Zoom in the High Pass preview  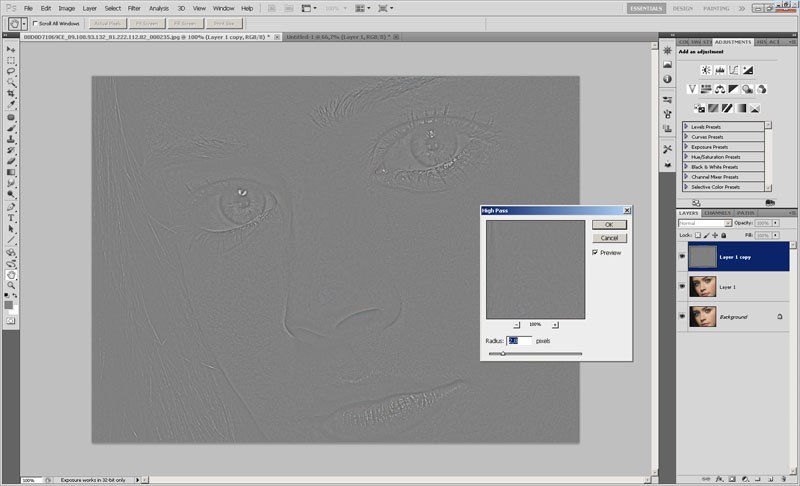coord(555,325)
